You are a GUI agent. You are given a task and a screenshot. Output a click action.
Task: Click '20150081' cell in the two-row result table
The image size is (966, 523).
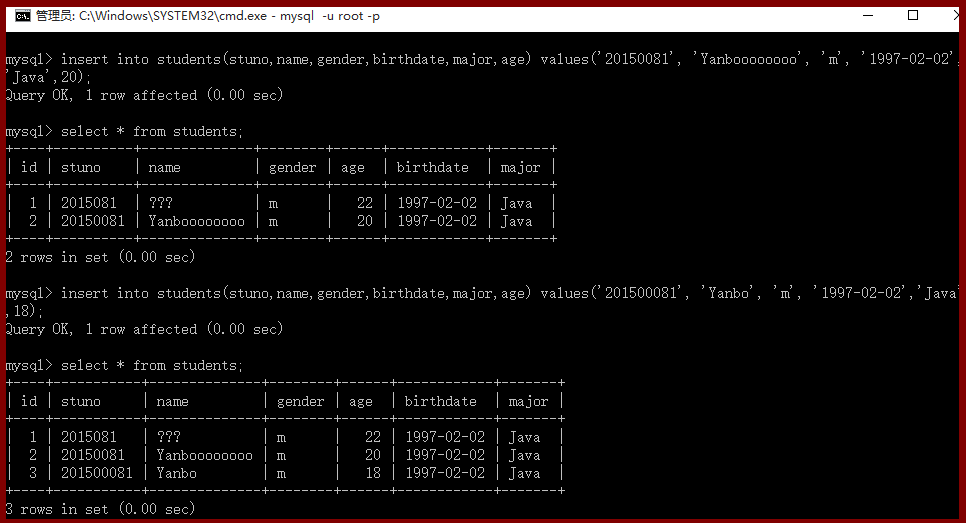click(92, 221)
